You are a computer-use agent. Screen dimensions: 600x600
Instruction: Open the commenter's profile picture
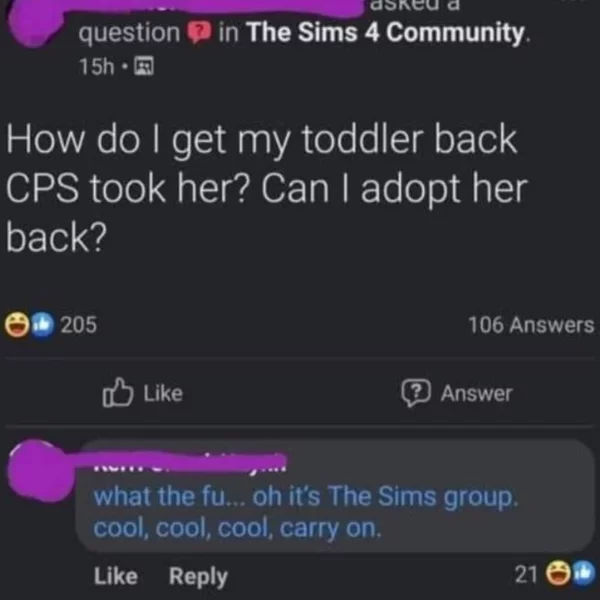point(38,470)
